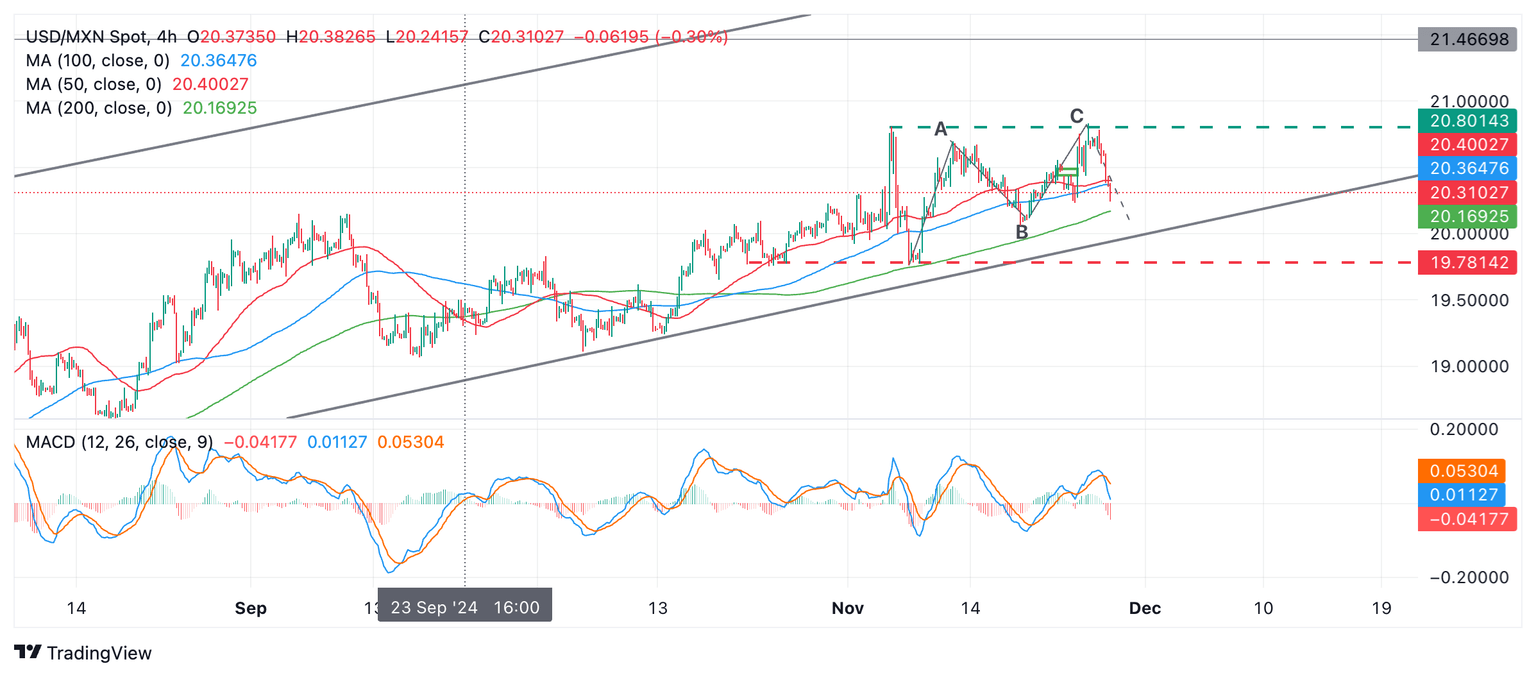Select the MA (100, close, 0) legend
Viewport: 1536px width, 677px height.
(x=97, y=61)
